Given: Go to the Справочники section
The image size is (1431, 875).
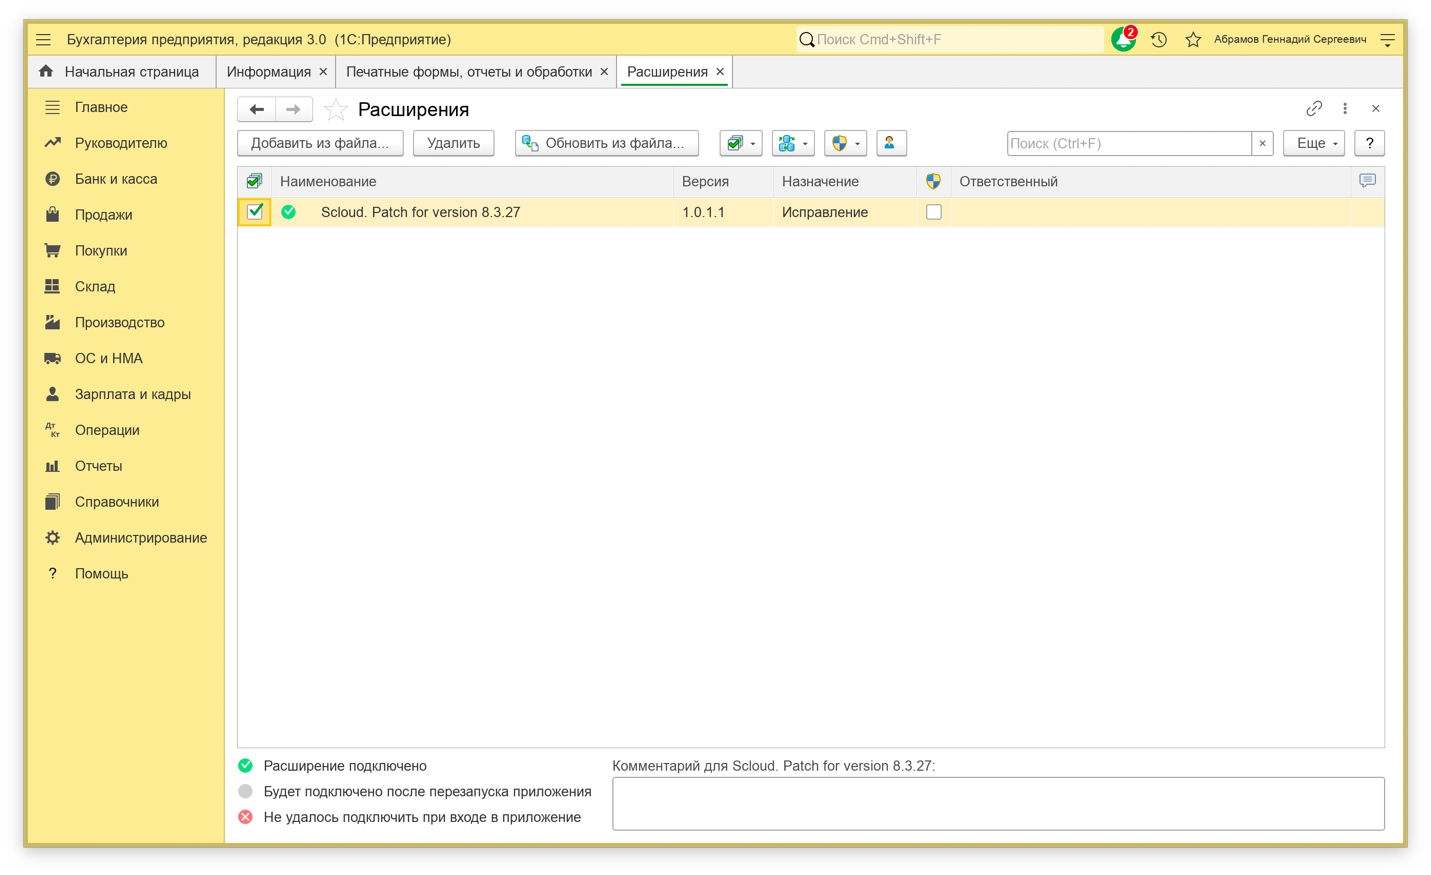Looking at the screenshot, I should click(x=117, y=503).
